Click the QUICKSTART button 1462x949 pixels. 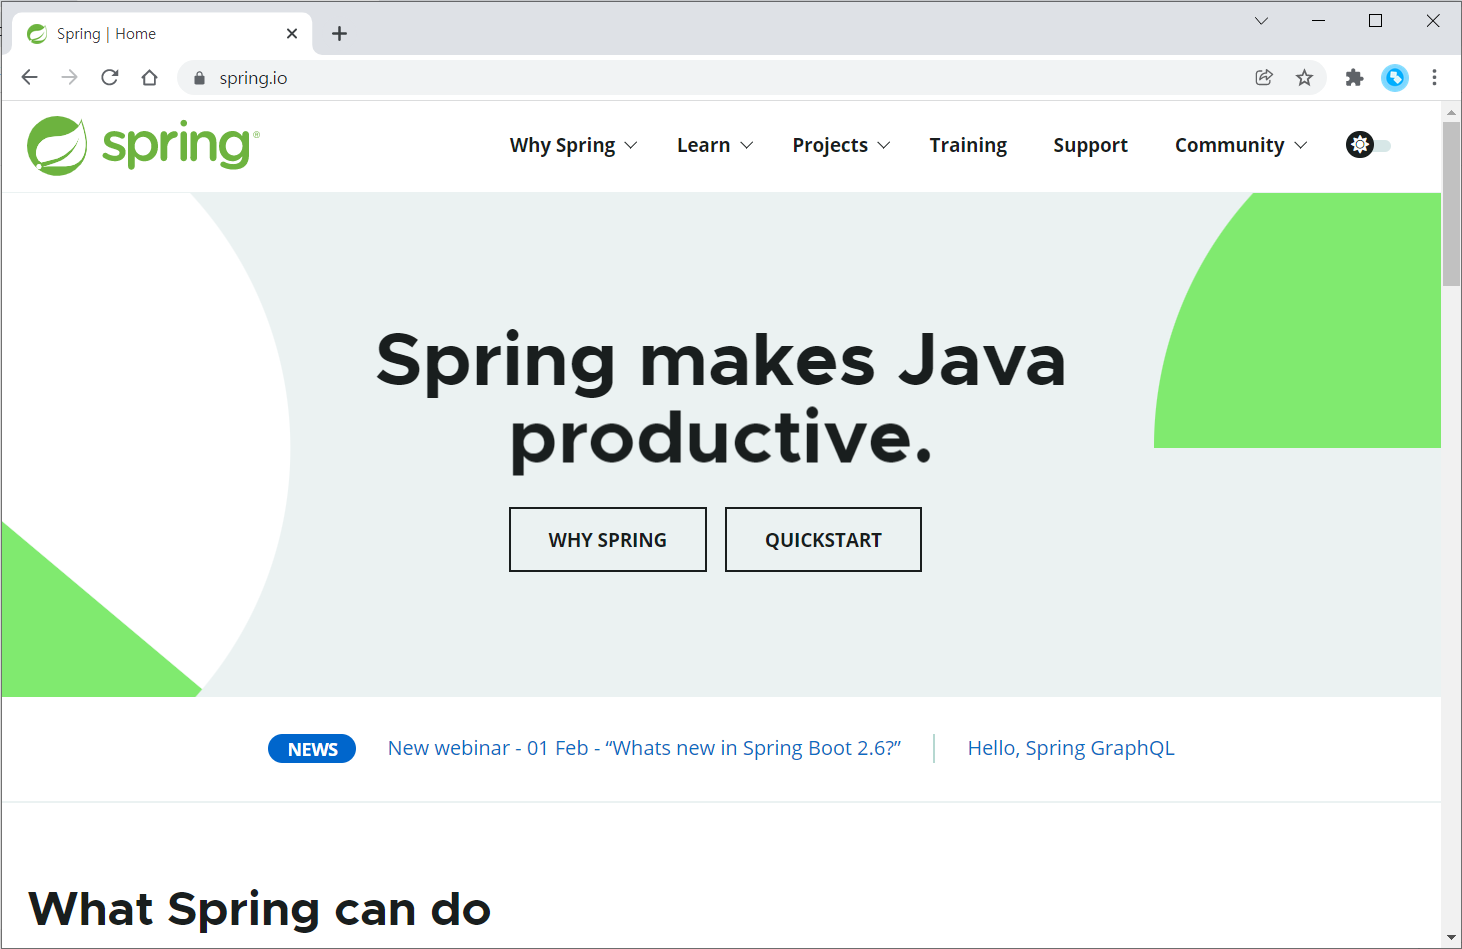pyautogui.click(x=823, y=540)
